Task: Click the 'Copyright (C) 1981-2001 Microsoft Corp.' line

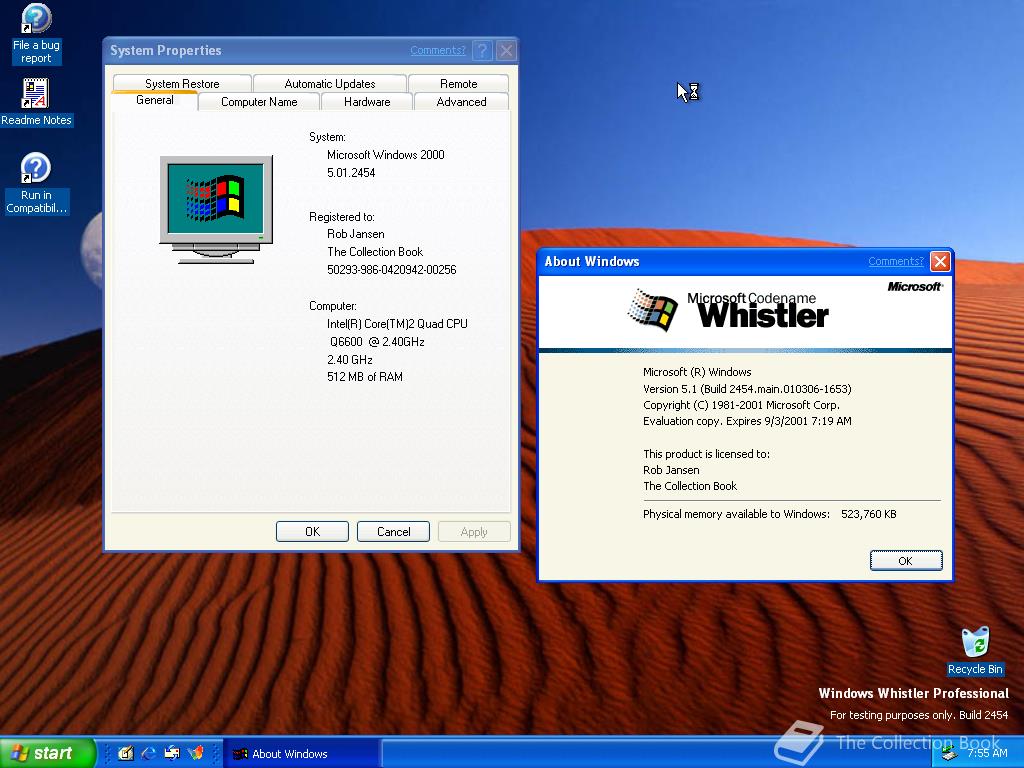Action: 741,405
